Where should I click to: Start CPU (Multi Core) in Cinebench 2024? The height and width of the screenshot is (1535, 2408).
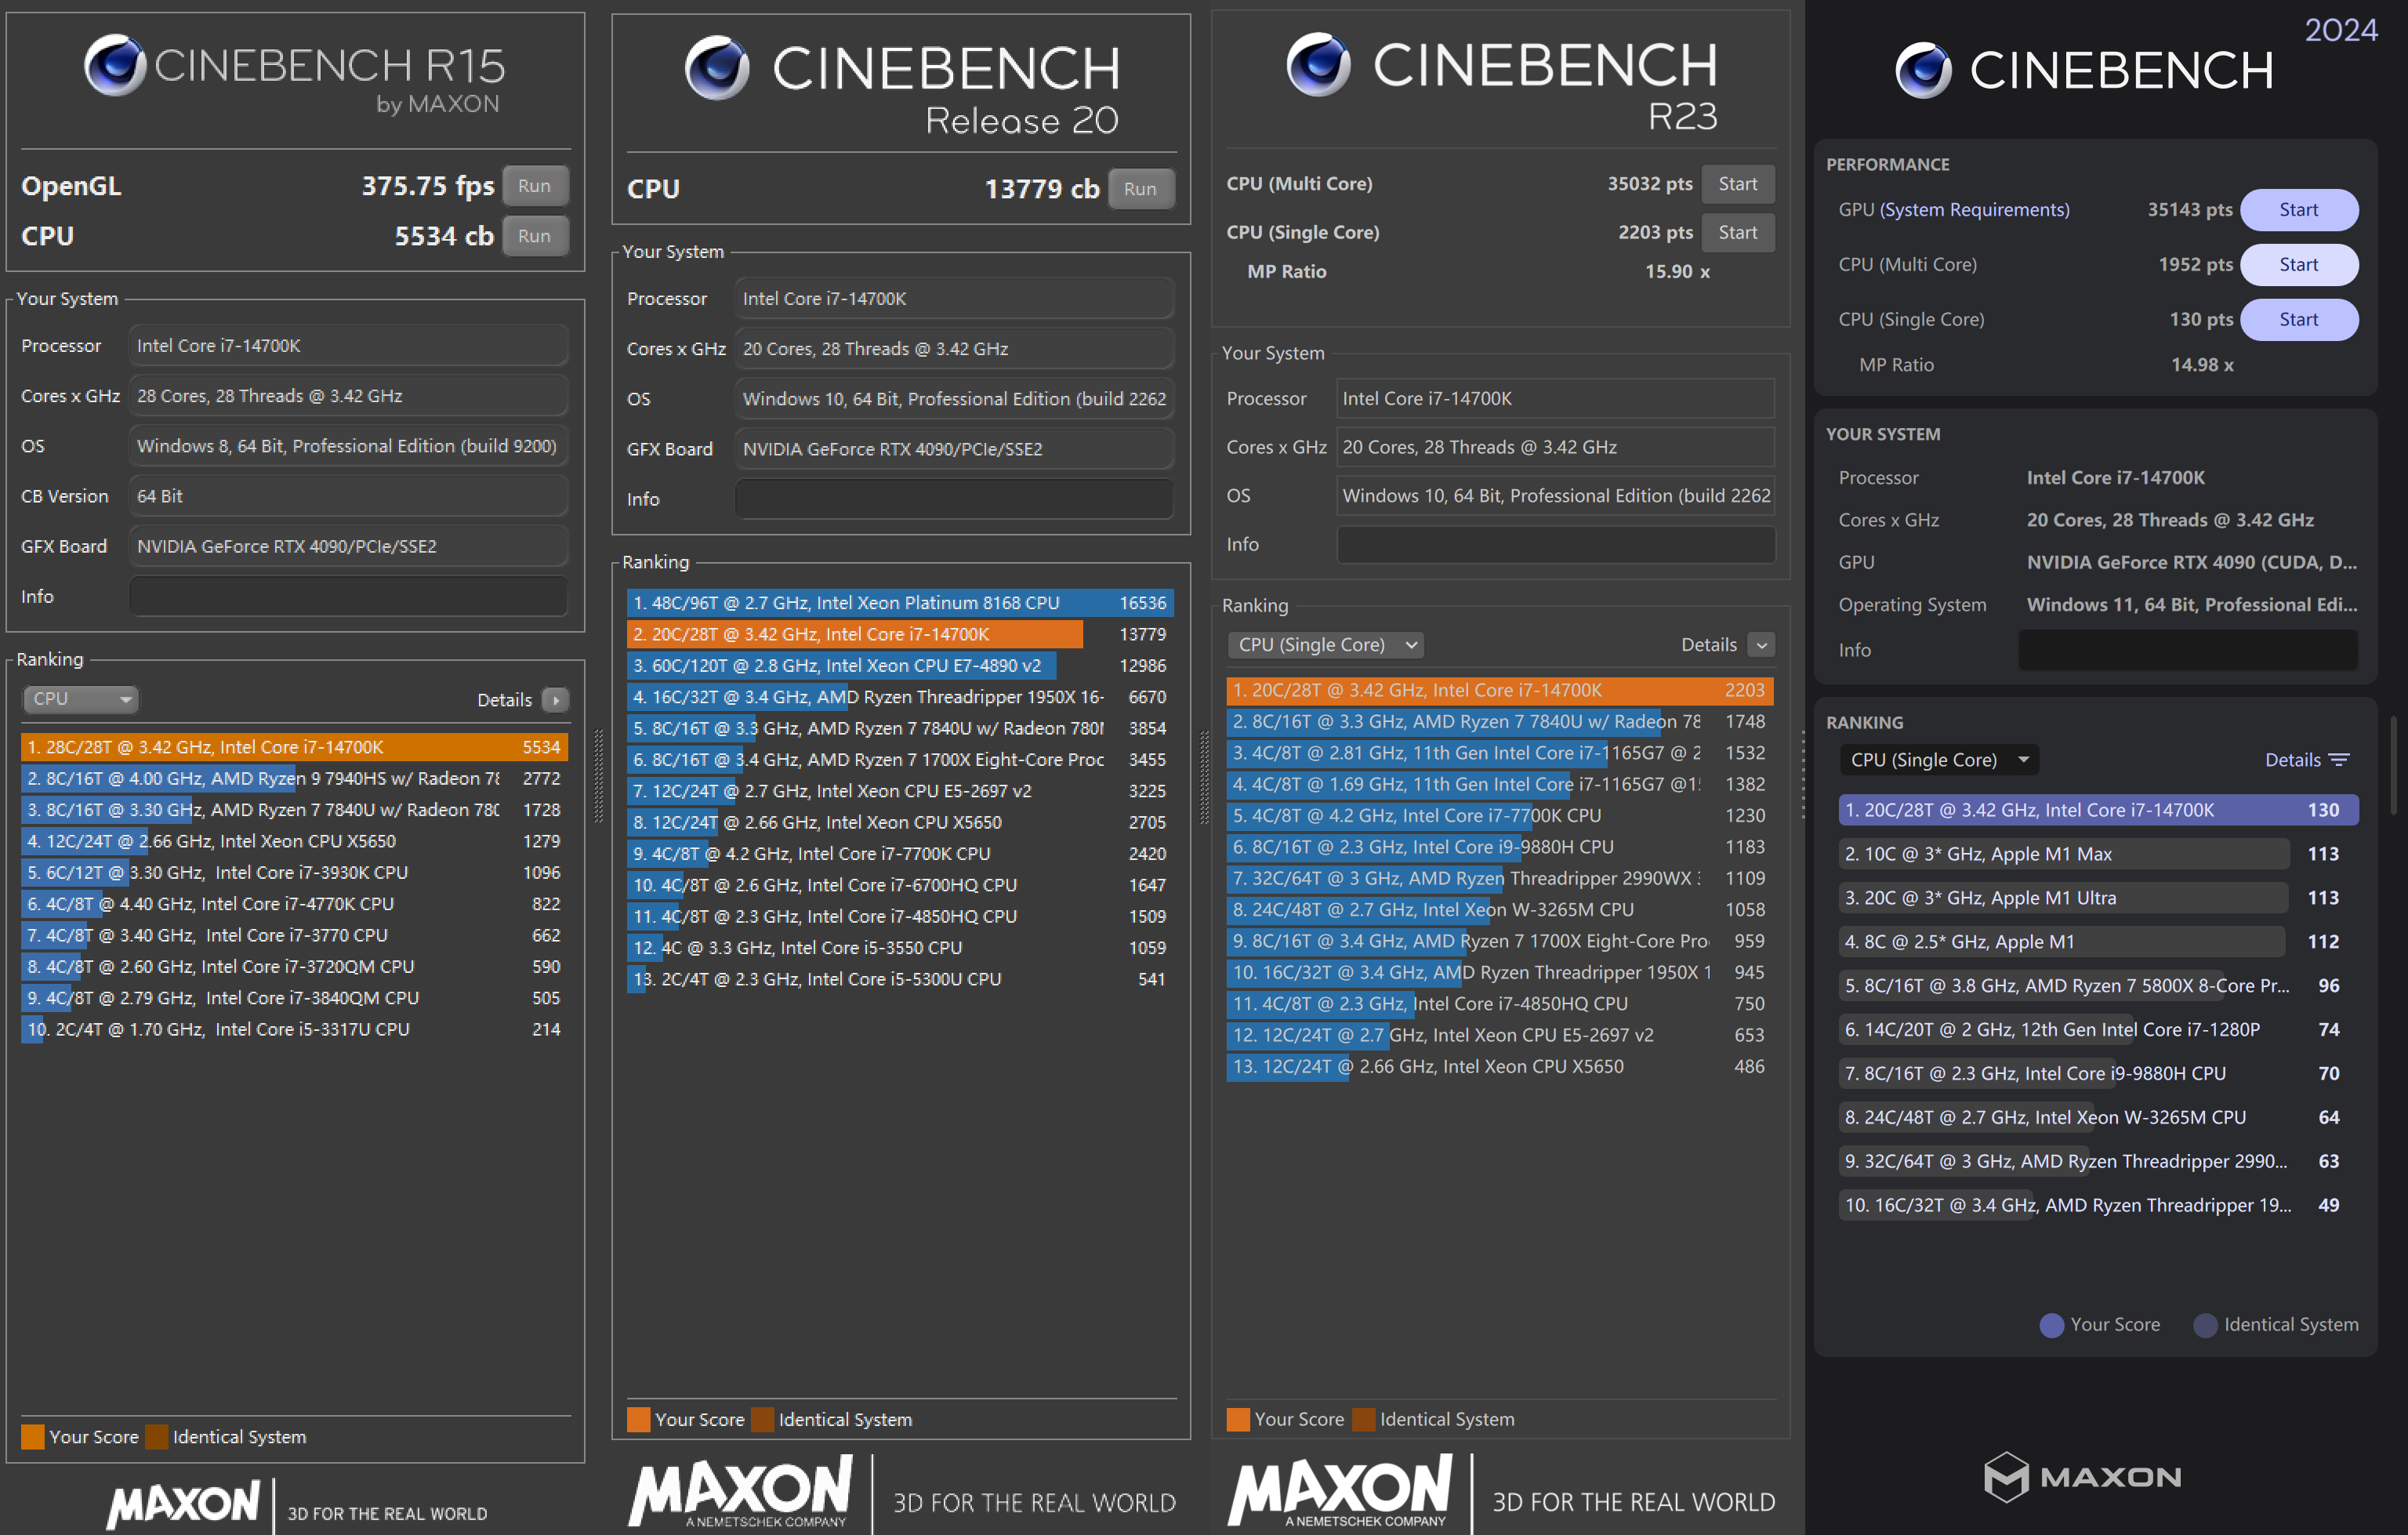point(2299,265)
